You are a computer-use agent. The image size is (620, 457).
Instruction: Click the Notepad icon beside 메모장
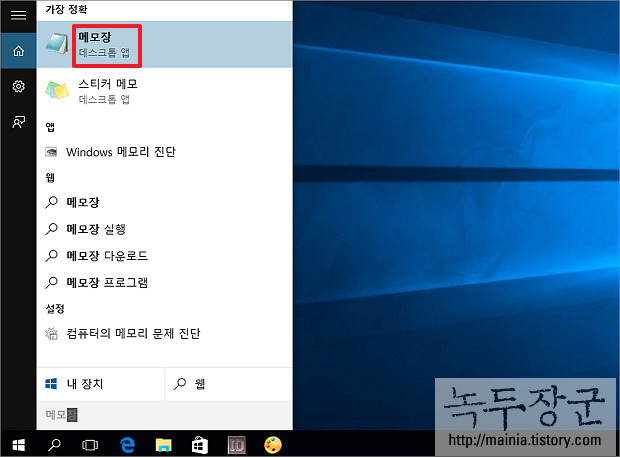pyautogui.click(x=57, y=44)
